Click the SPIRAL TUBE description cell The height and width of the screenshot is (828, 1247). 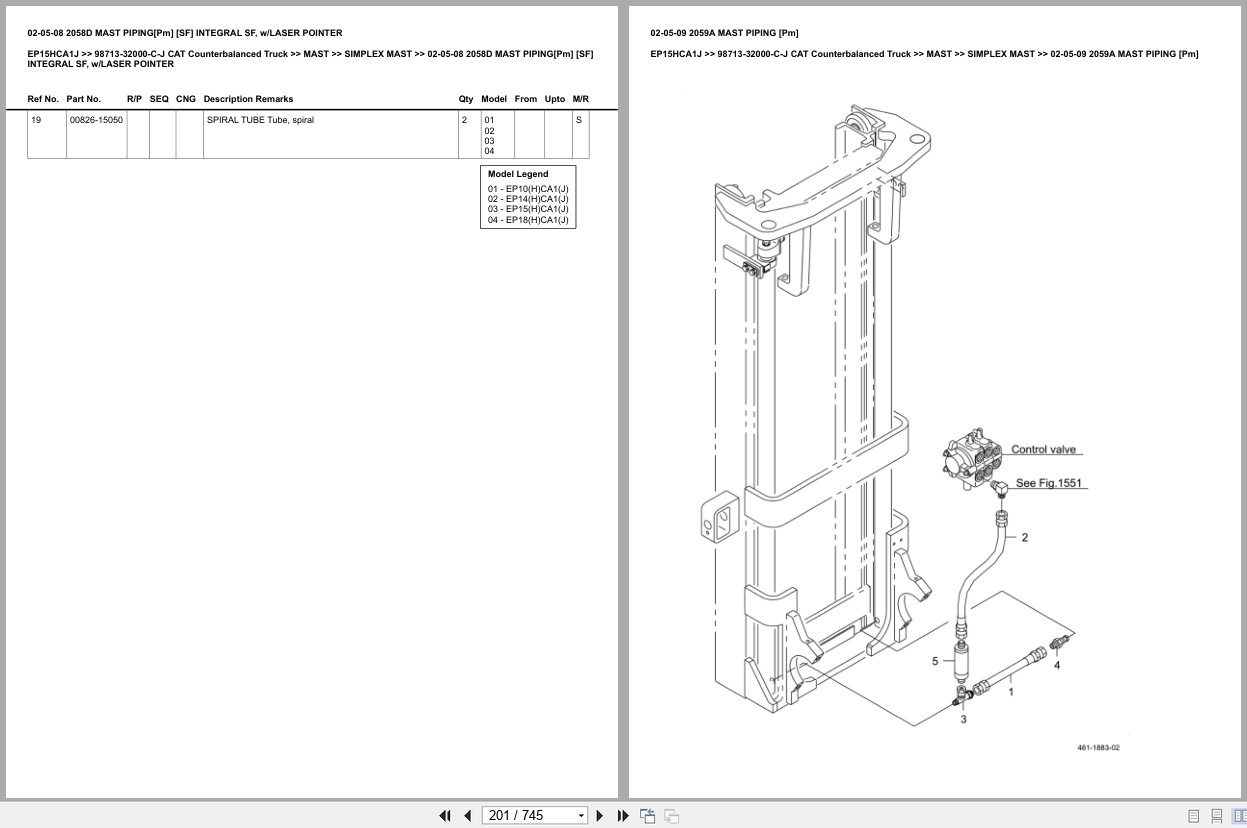[330, 134]
